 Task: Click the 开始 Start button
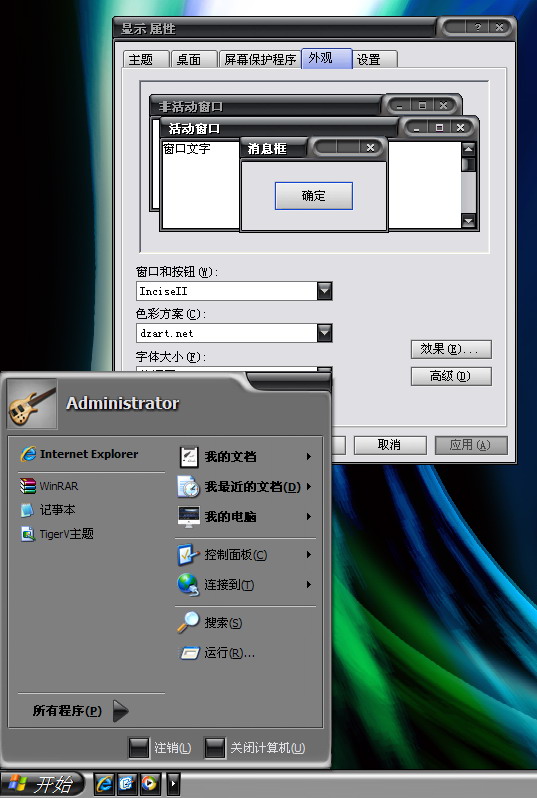[42, 784]
